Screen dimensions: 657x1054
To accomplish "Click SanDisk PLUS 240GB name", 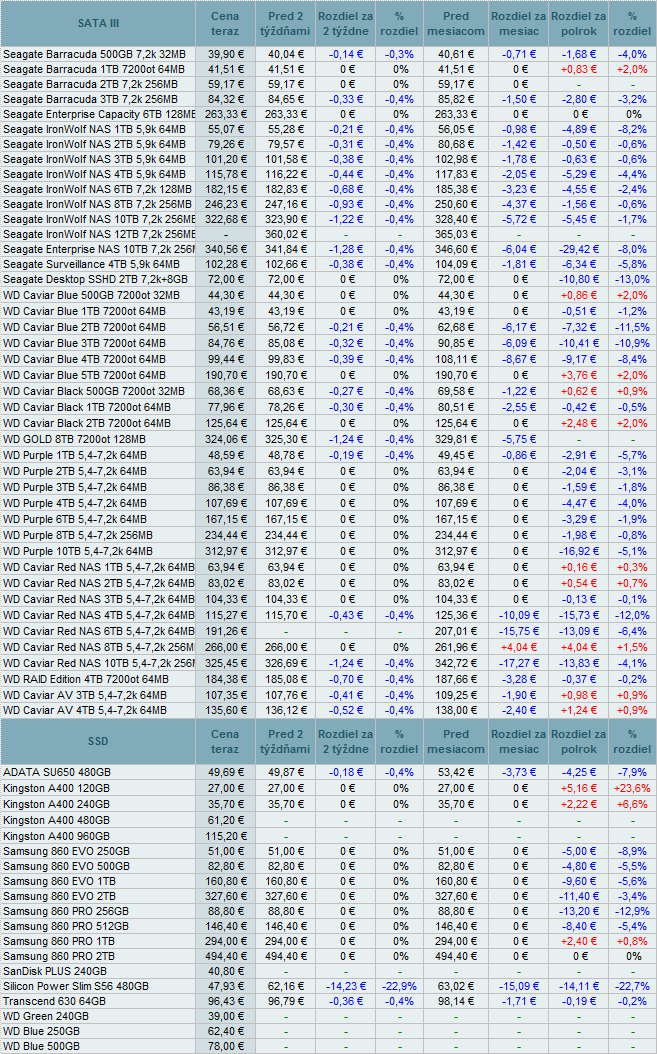I will [55, 971].
